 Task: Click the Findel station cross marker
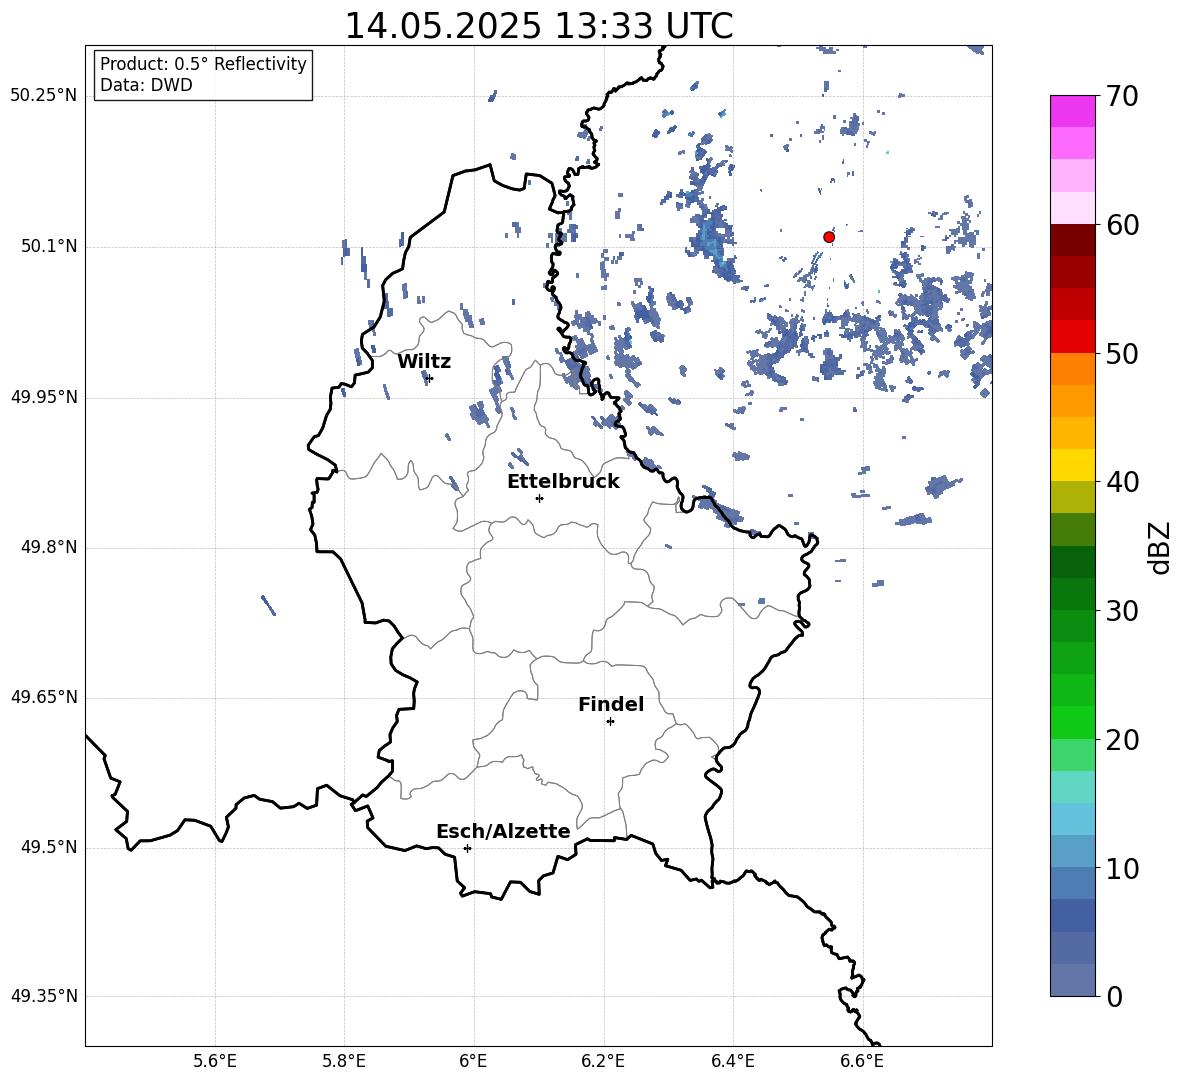tap(610, 722)
